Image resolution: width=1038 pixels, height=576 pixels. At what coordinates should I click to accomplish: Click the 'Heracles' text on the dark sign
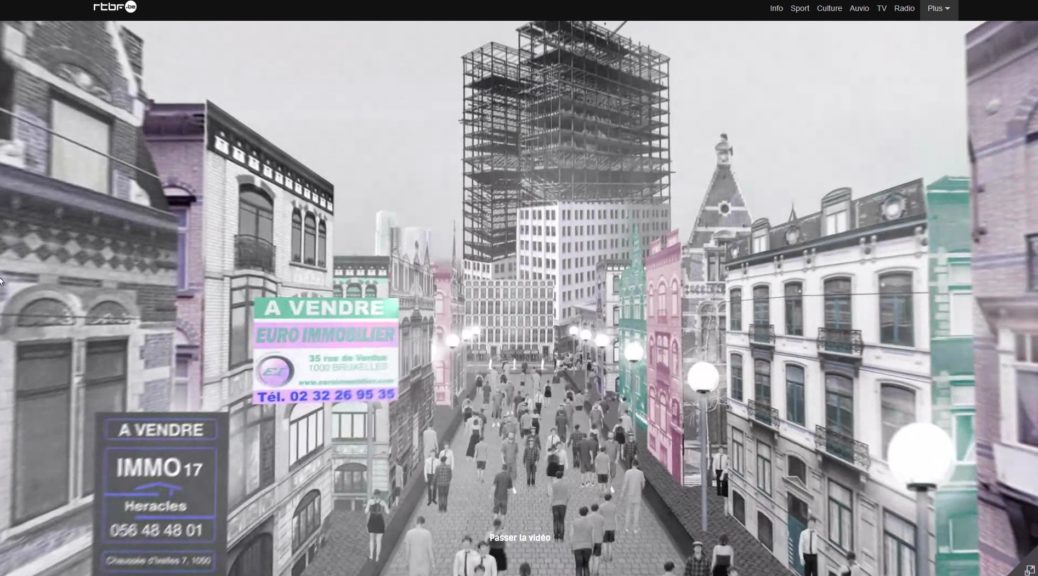[156, 506]
